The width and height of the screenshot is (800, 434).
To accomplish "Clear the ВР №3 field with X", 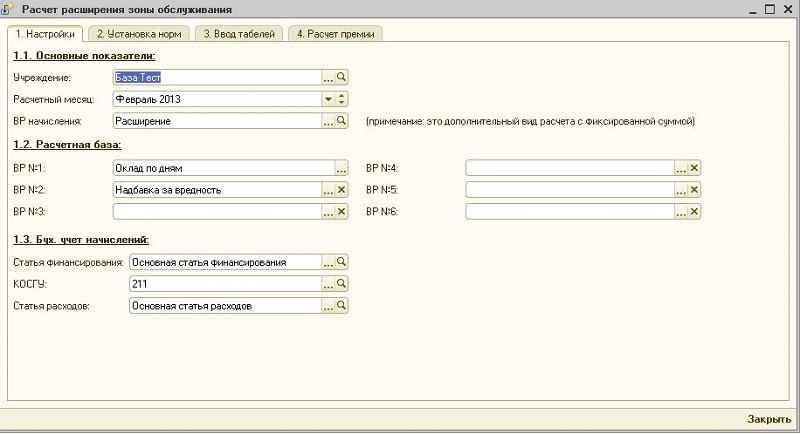I will [x=341, y=212].
